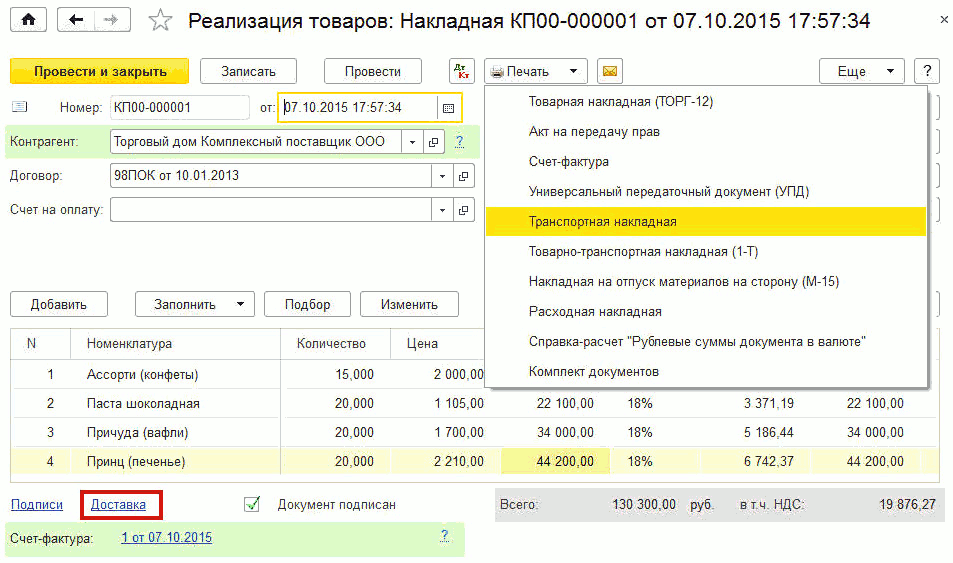Click Провести и закрыть button
Screen dimensions: 953x563
(100, 71)
